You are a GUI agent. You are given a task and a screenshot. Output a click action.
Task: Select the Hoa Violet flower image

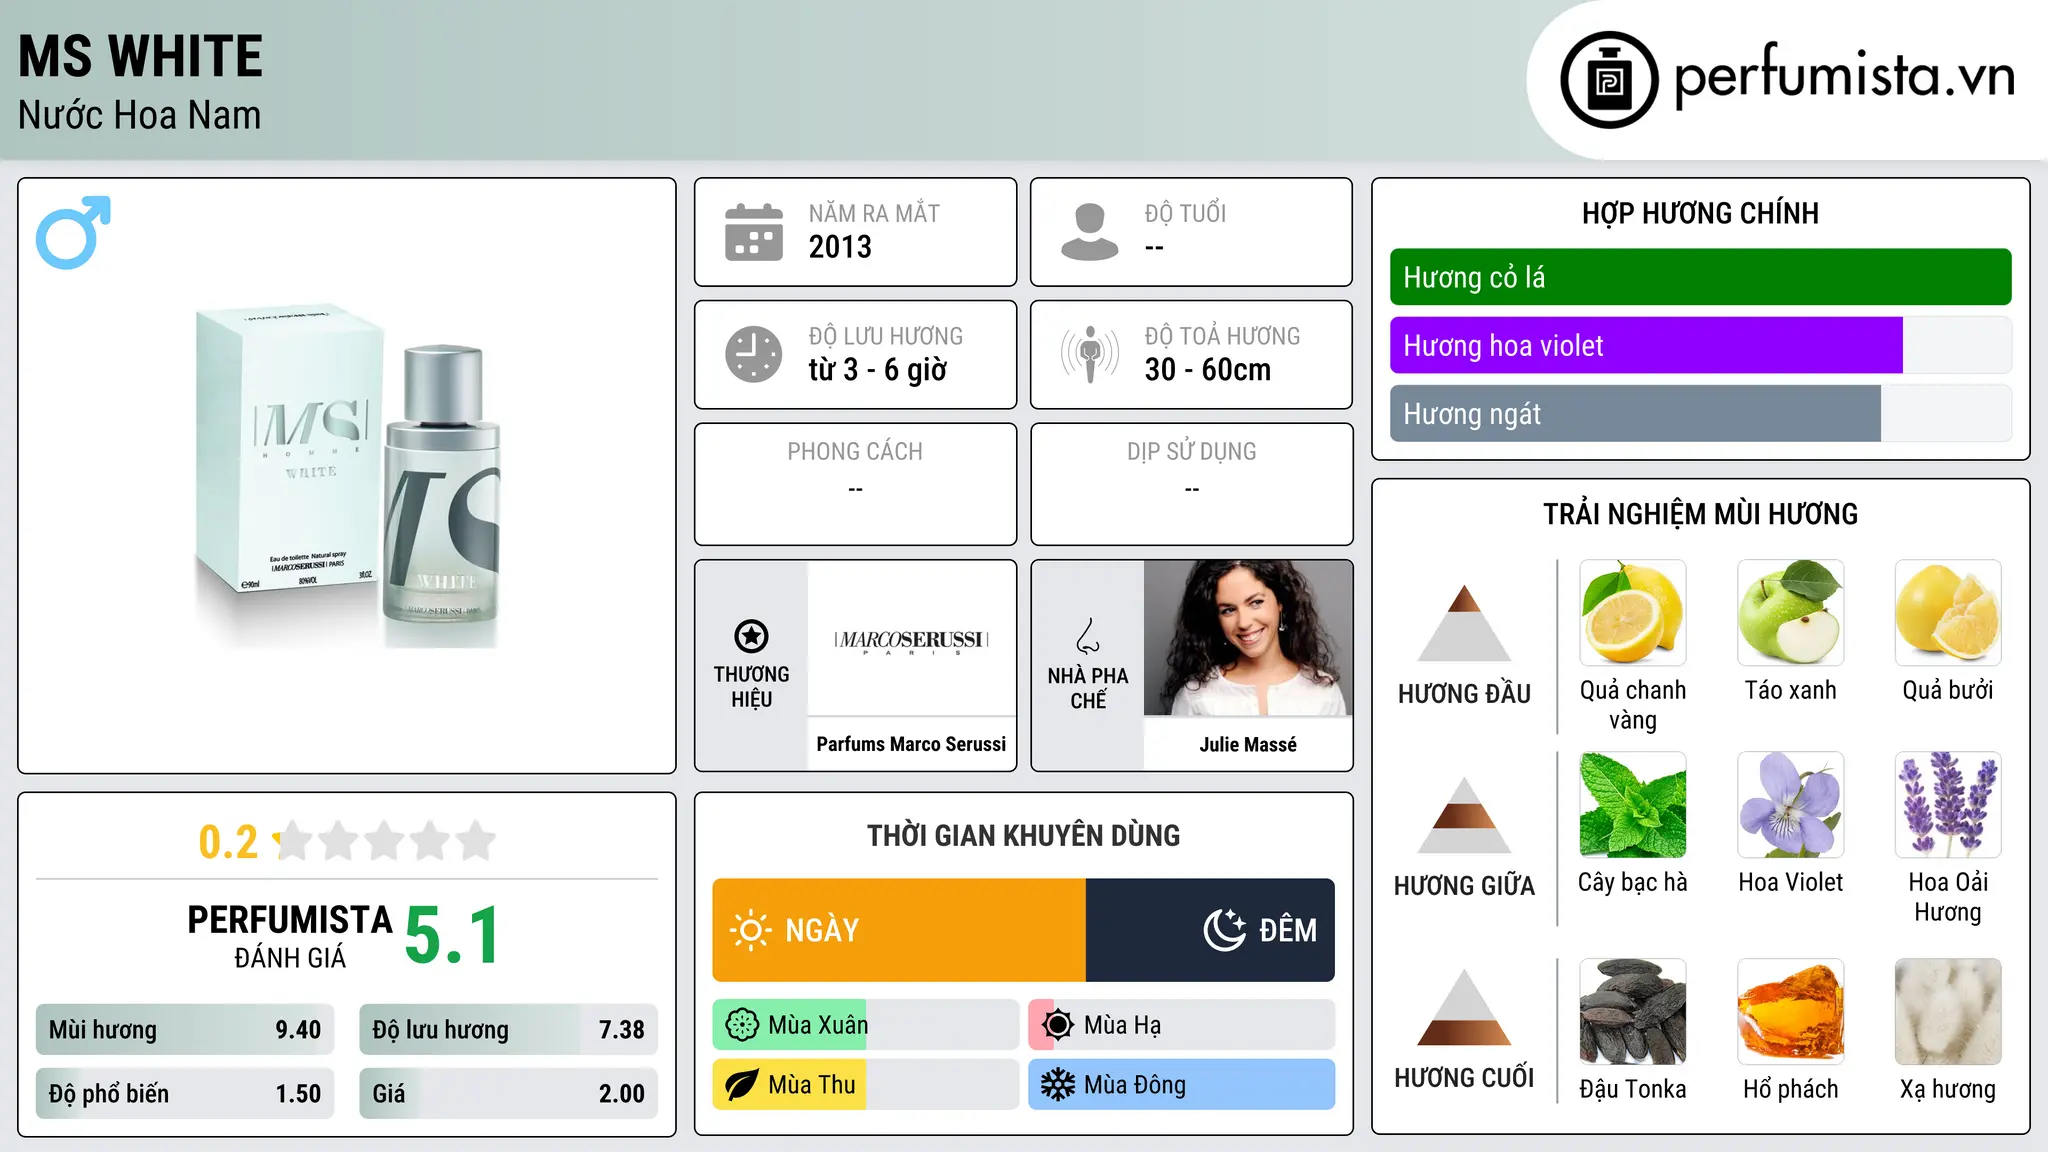pos(1791,805)
